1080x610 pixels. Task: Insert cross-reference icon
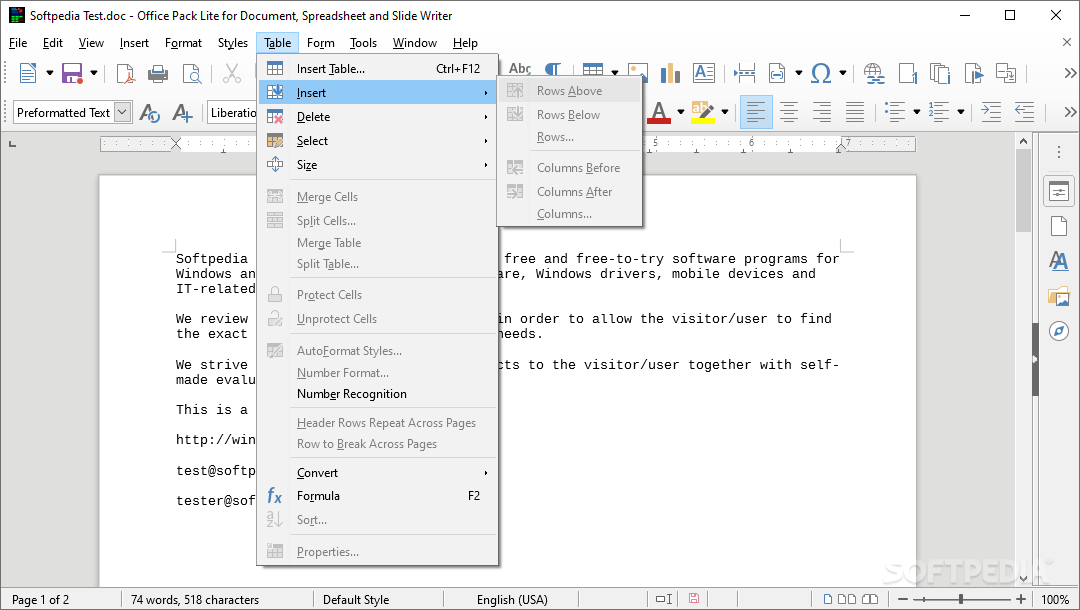[1006, 73]
